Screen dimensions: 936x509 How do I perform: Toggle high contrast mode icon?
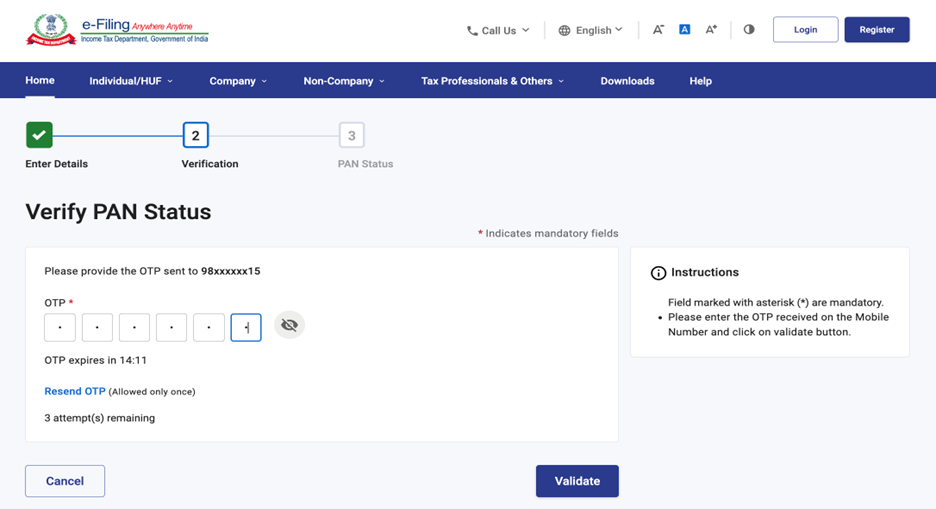[749, 30]
